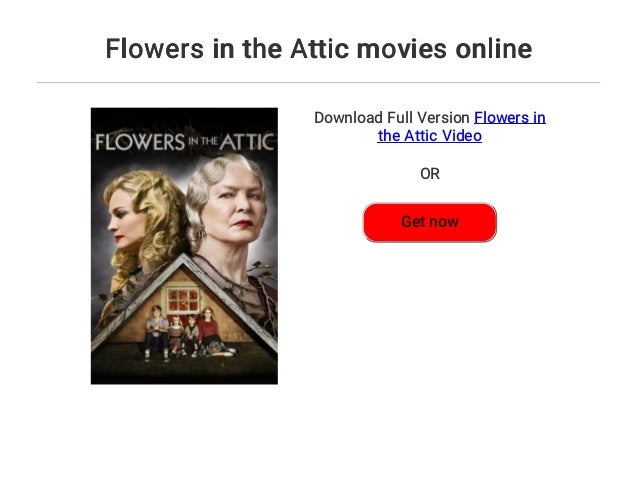Click the boy seated at left of group

pyautogui.click(x=157, y=332)
